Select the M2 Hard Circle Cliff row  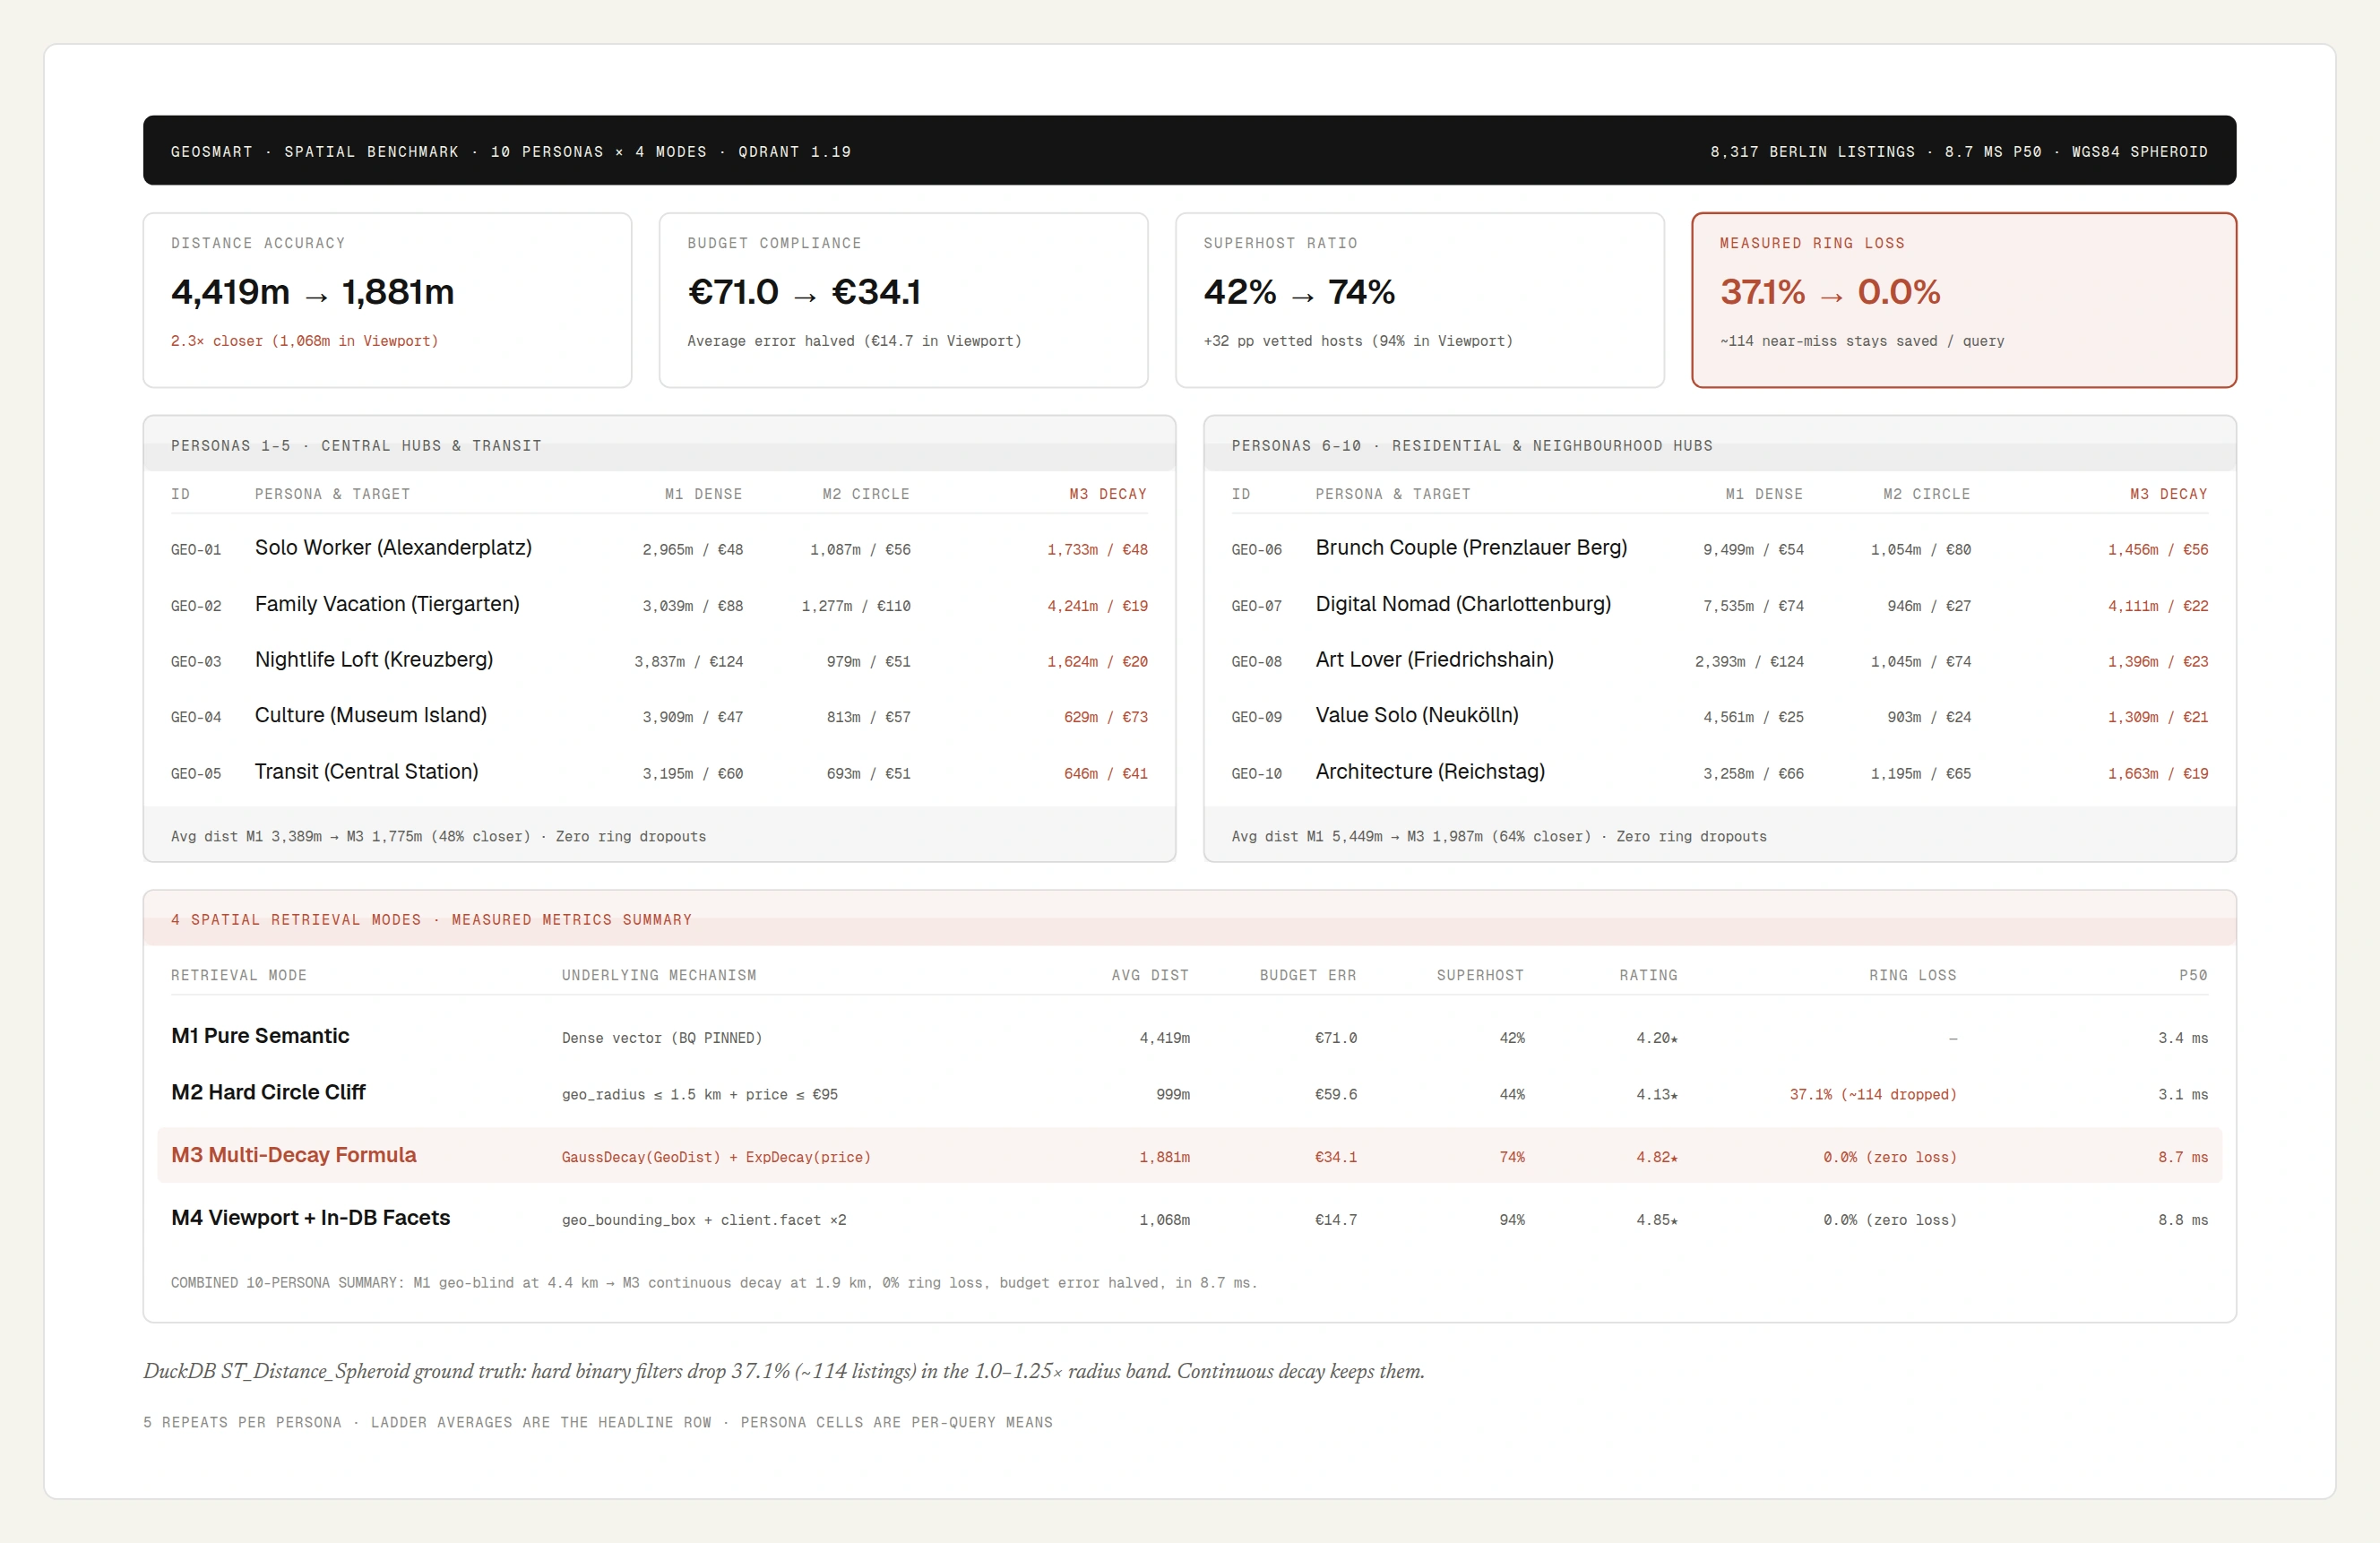1189,1093
